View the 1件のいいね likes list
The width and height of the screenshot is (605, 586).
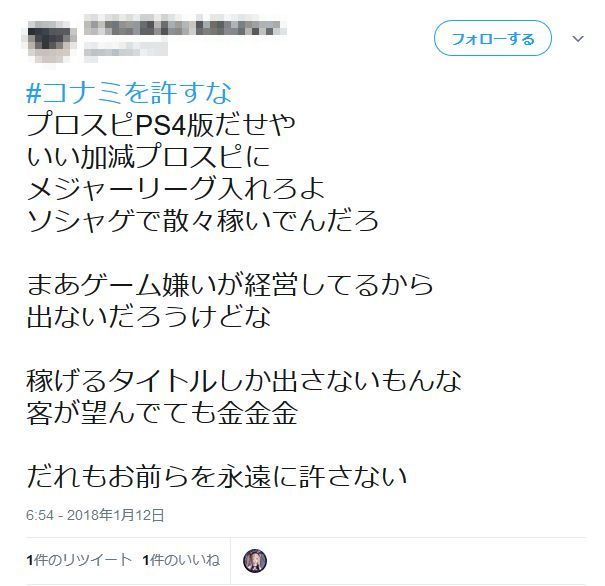(181, 560)
